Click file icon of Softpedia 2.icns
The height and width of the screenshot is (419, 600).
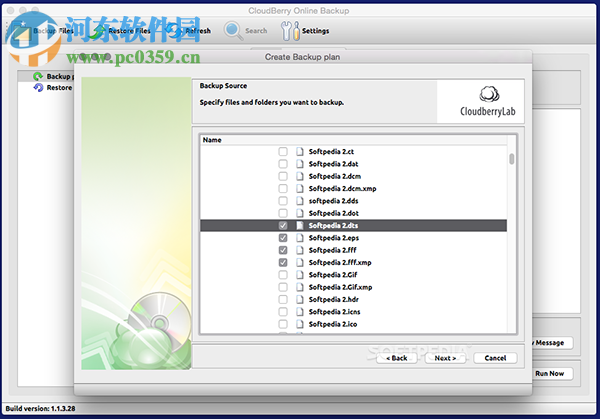pyautogui.click(x=300, y=311)
